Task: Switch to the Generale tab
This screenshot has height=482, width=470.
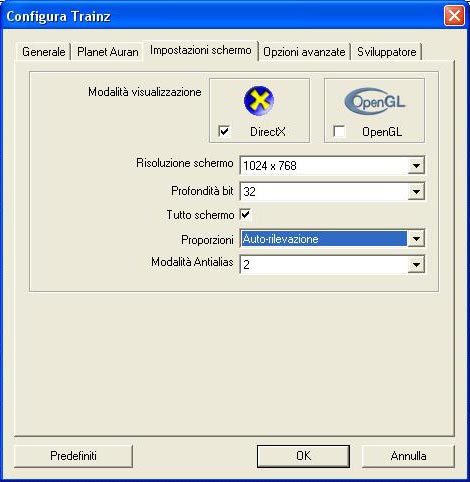Action: click(43, 52)
